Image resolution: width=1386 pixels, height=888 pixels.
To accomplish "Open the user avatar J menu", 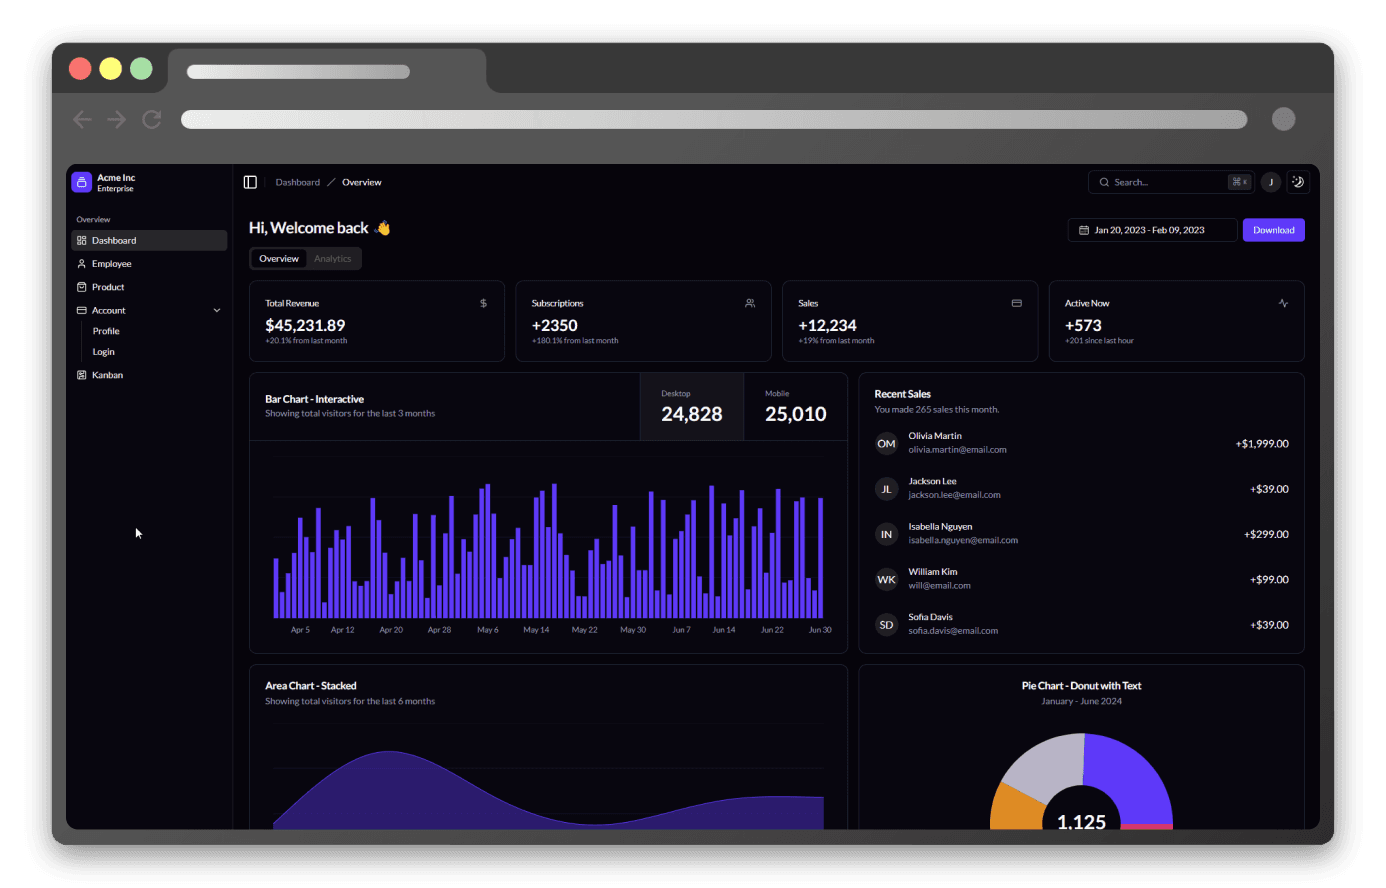I will tap(1271, 182).
